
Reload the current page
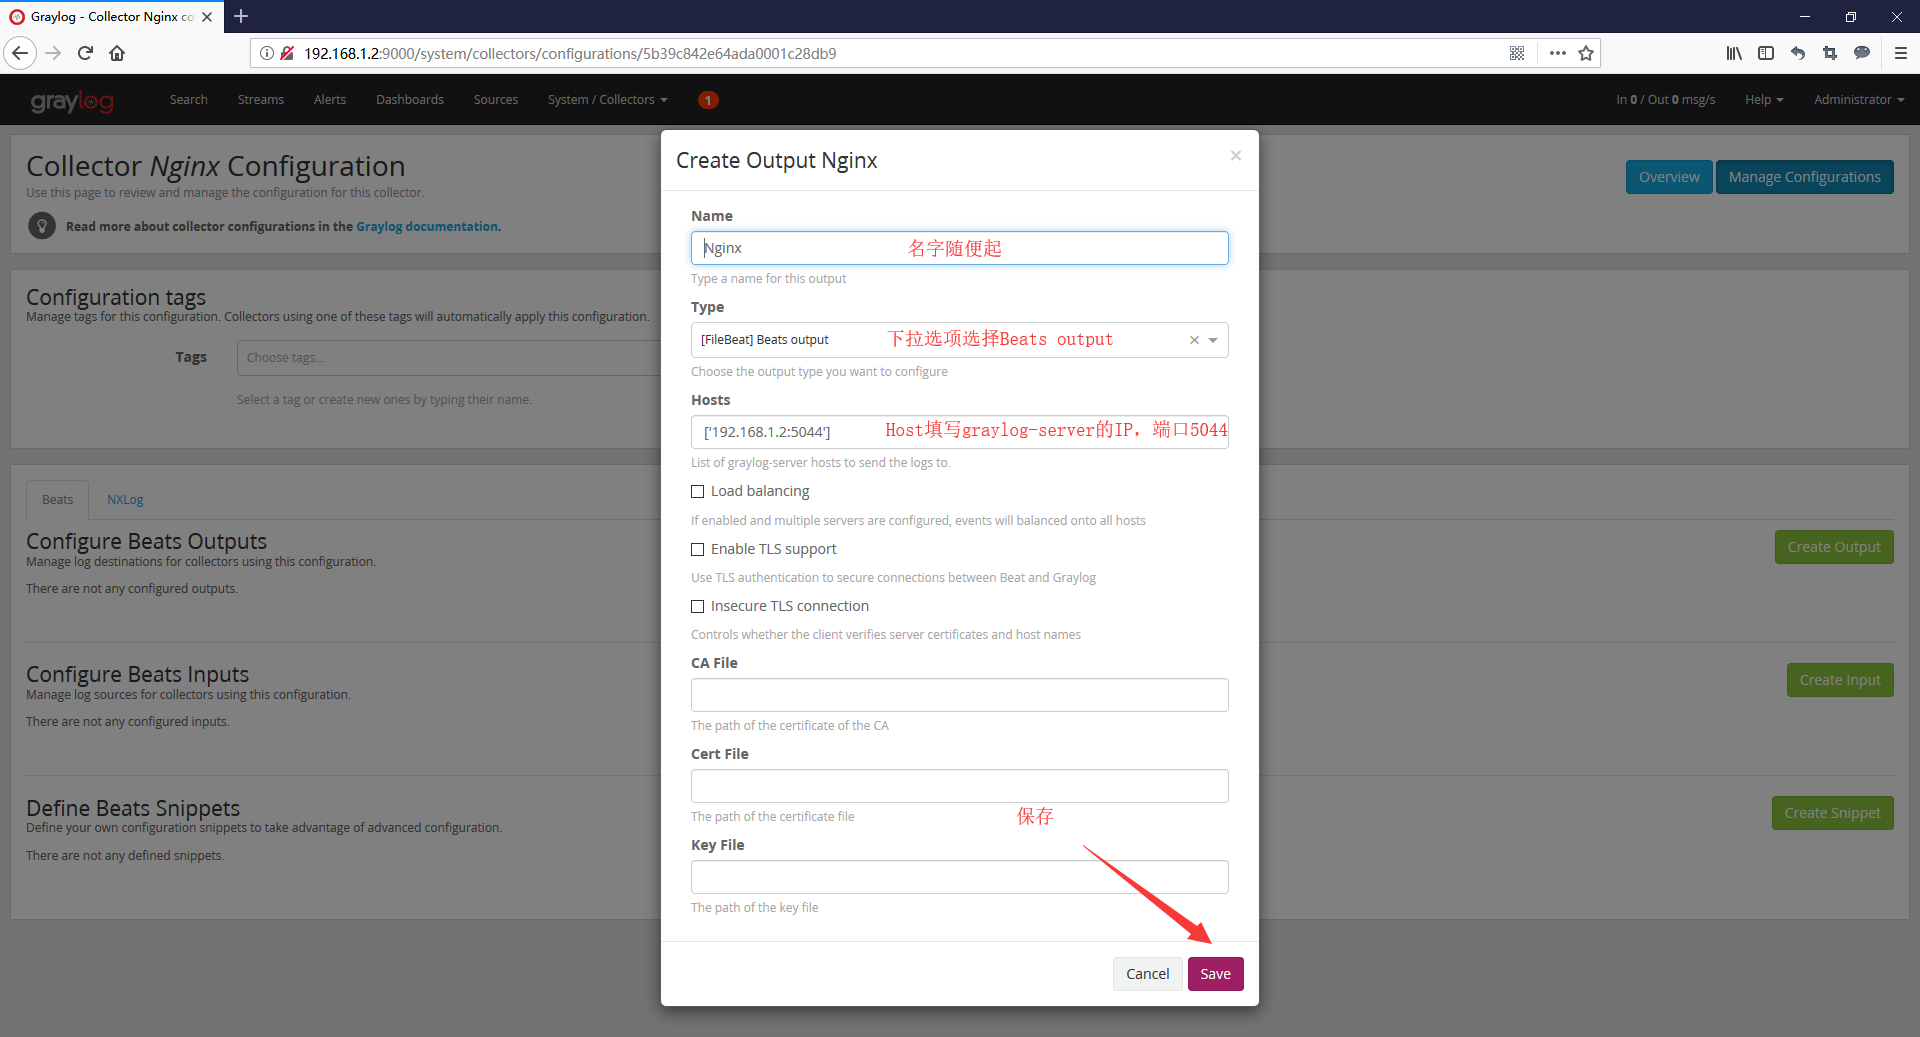point(85,53)
